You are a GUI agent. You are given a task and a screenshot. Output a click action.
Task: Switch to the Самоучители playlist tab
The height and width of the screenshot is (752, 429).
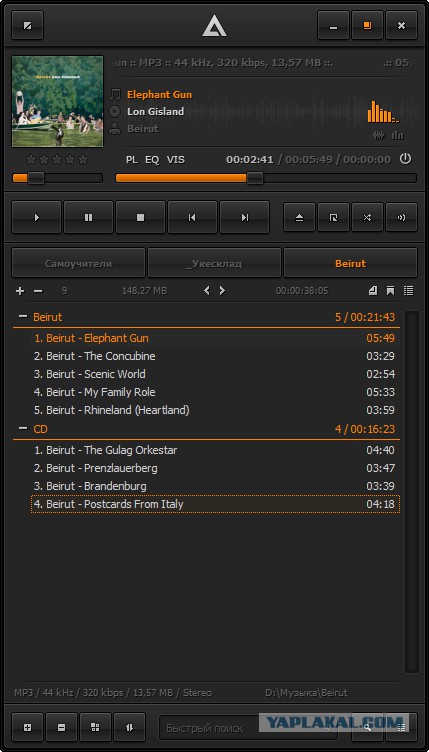click(x=79, y=263)
